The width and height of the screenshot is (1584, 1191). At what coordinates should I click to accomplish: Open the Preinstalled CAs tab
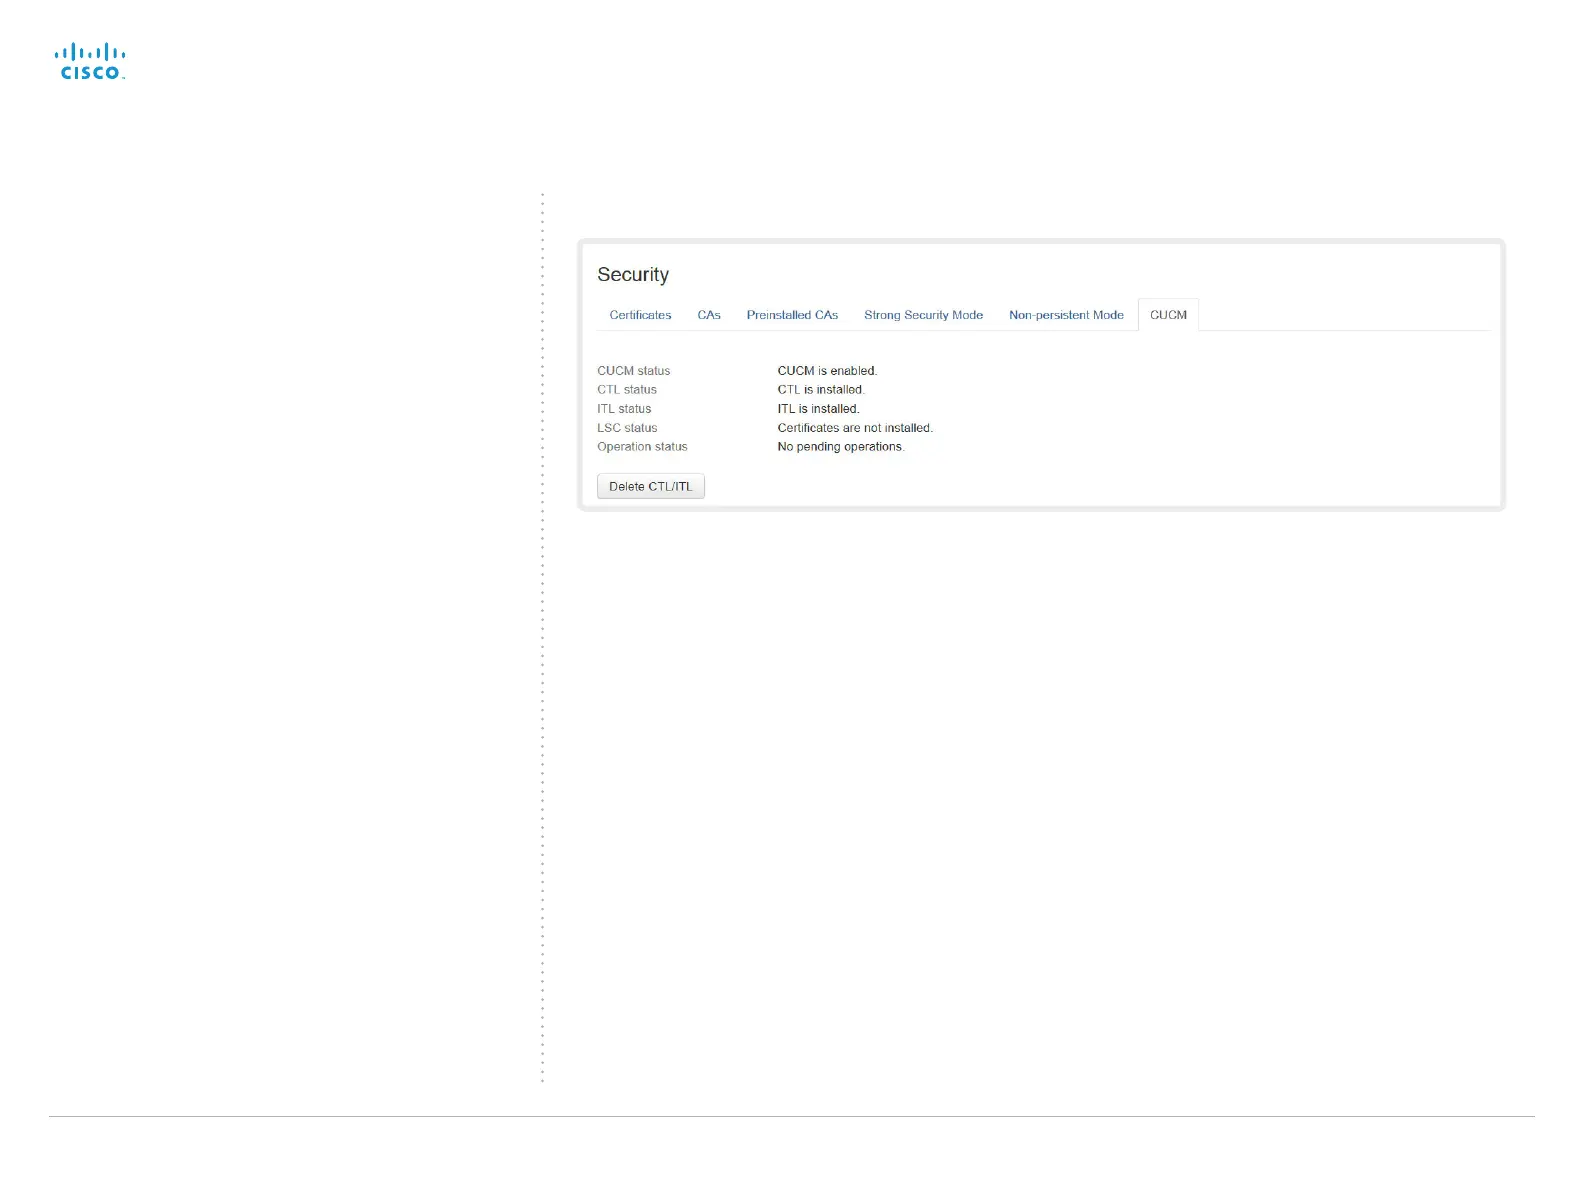[x=792, y=315]
